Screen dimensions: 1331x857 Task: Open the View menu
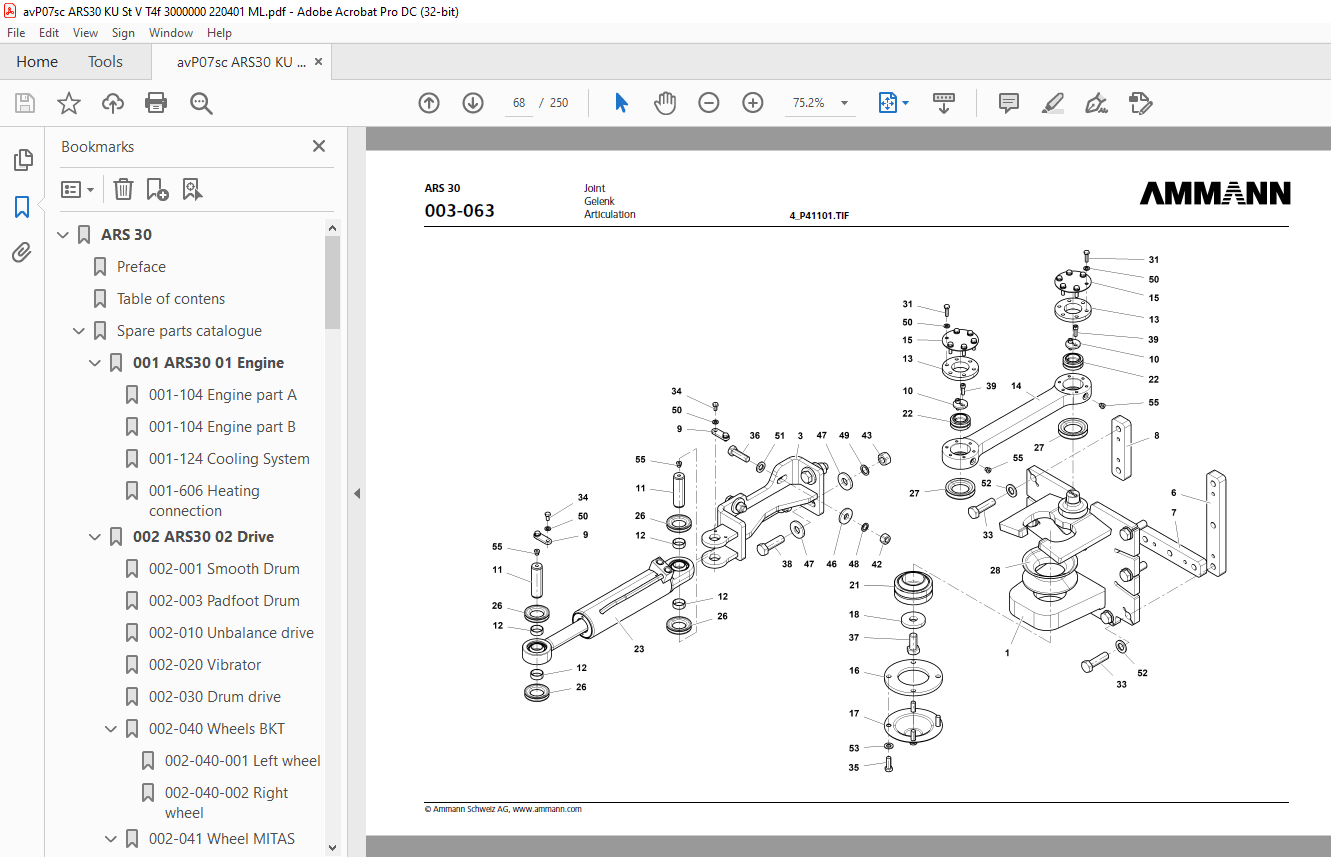[x=86, y=33]
